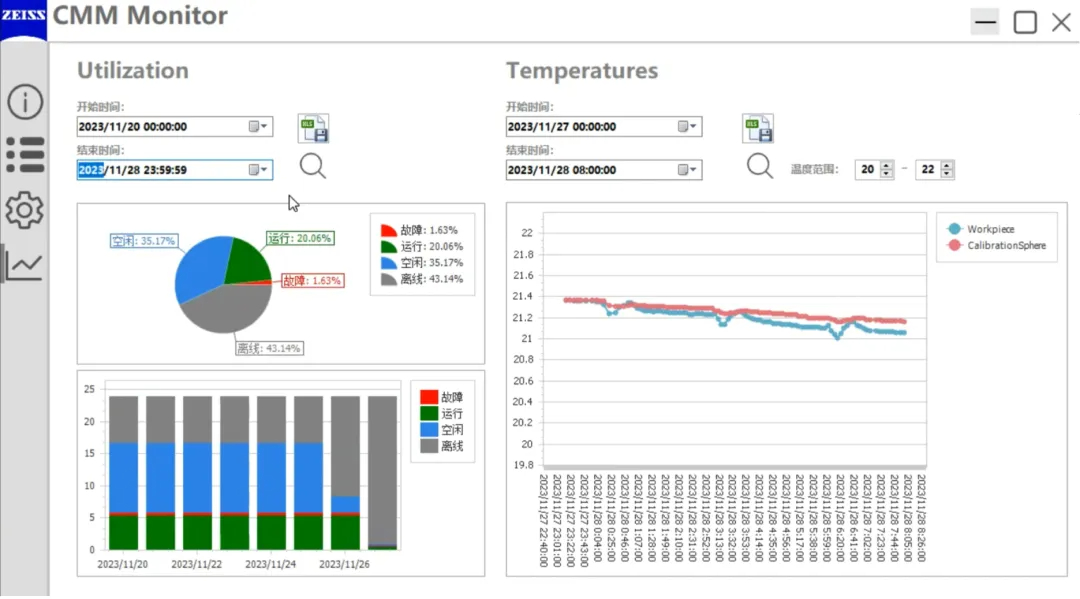Click pie legend red 故障 1.63% entry
This screenshot has width=1080, height=599.
(419, 230)
